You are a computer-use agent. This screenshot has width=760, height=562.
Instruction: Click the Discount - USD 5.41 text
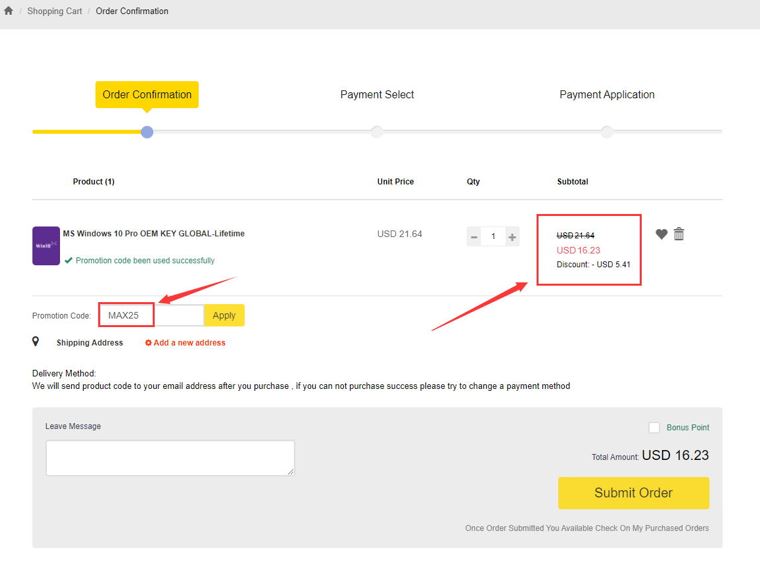tap(593, 264)
